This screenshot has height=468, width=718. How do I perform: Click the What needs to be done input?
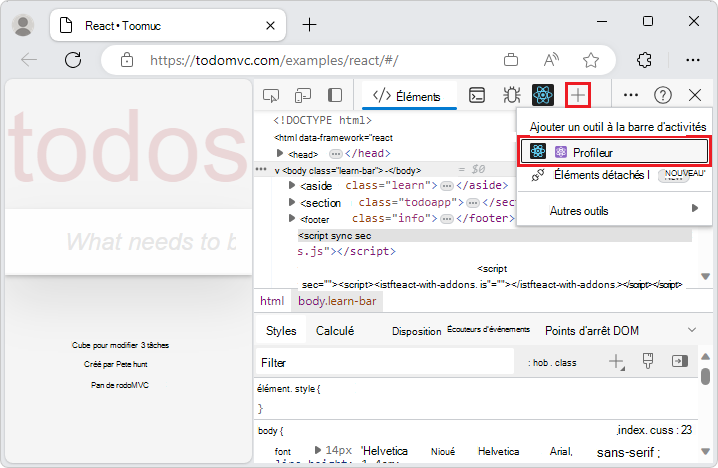pyautogui.click(x=129, y=241)
